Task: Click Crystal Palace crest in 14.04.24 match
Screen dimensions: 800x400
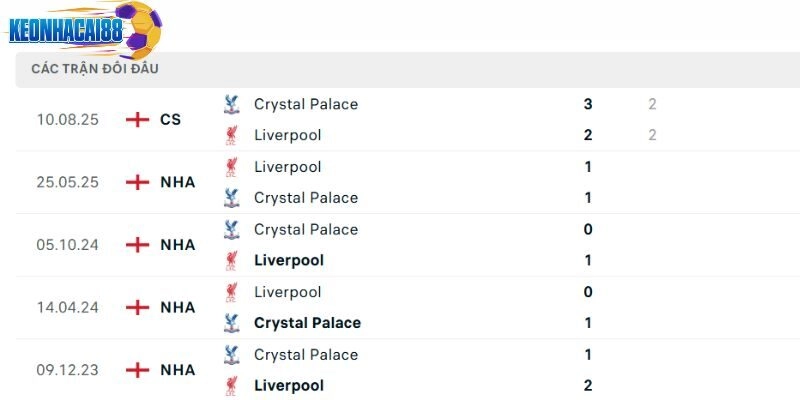Action: coord(232,323)
